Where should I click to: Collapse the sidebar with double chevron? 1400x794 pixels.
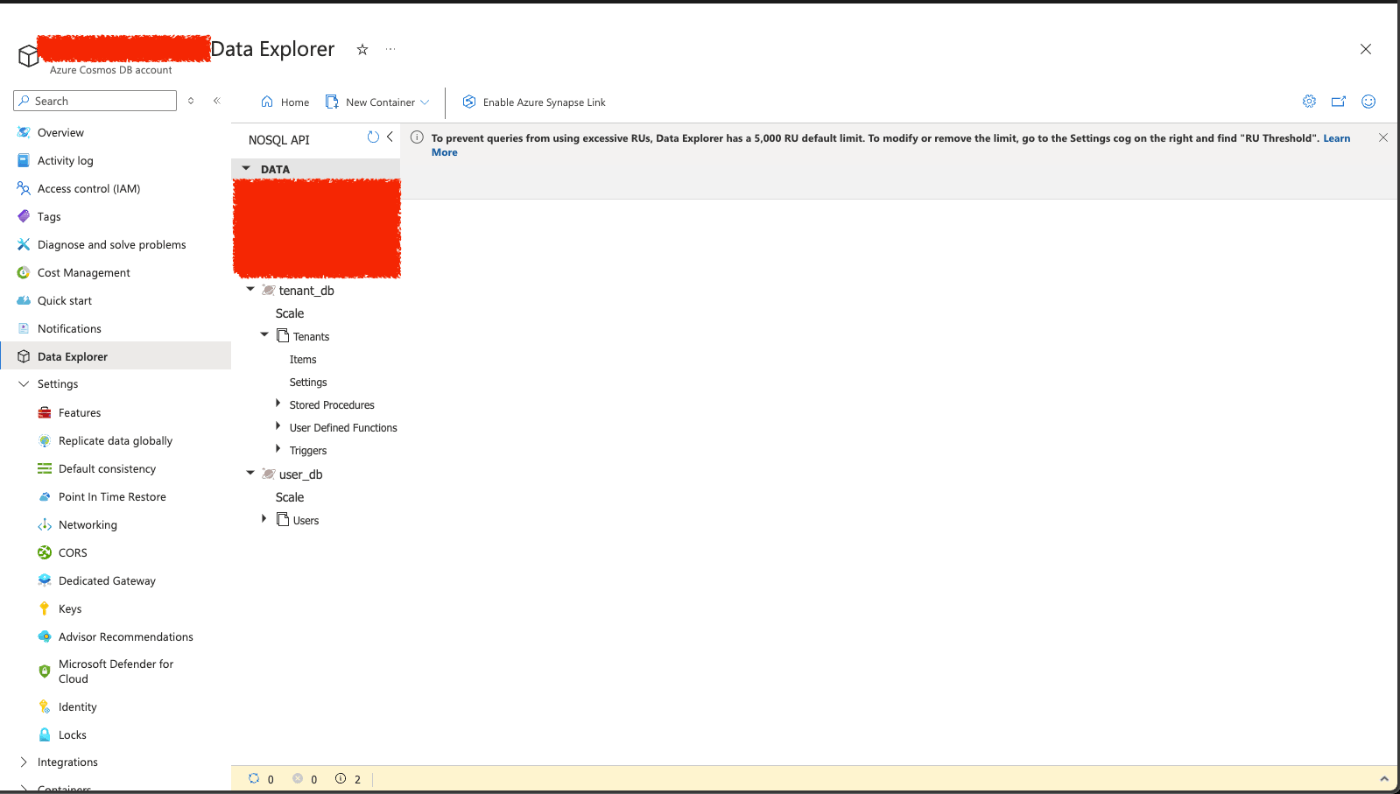tap(217, 101)
